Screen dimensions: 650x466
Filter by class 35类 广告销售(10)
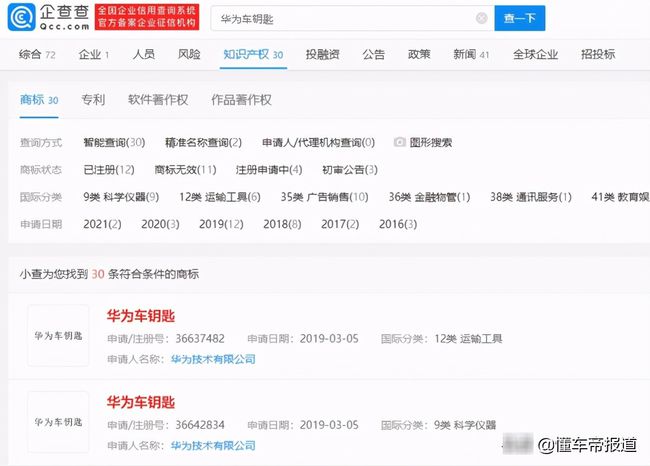coord(324,197)
